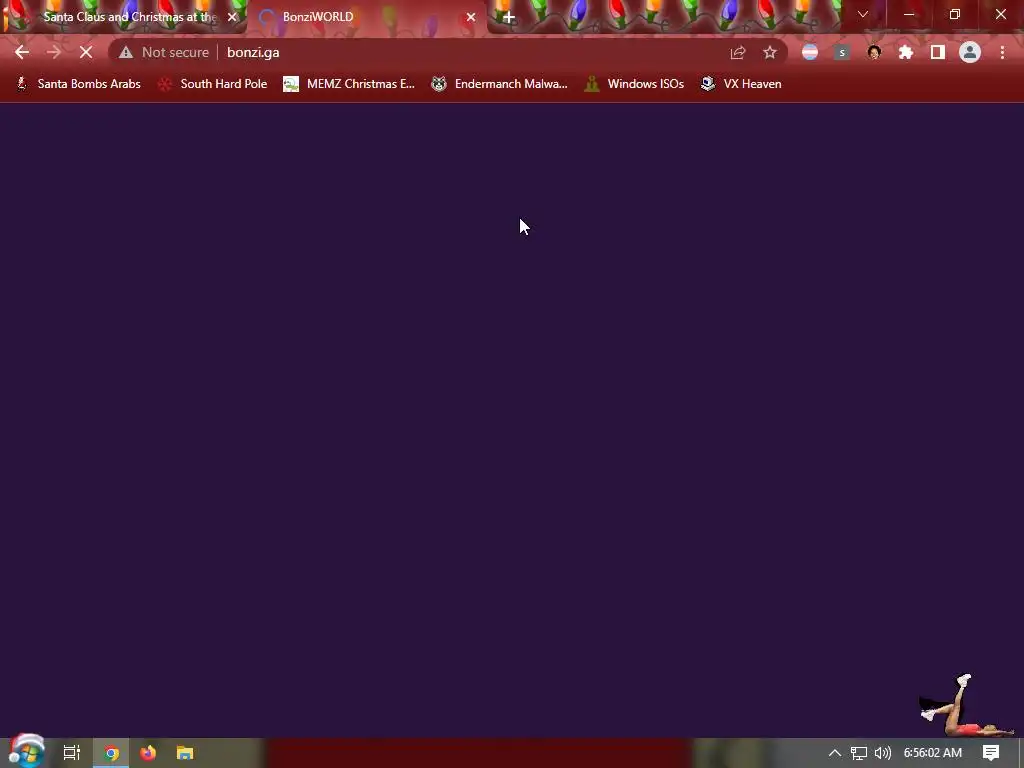Open the Action Center notifications icon
The image size is (1024, 768).
[991, 753]
